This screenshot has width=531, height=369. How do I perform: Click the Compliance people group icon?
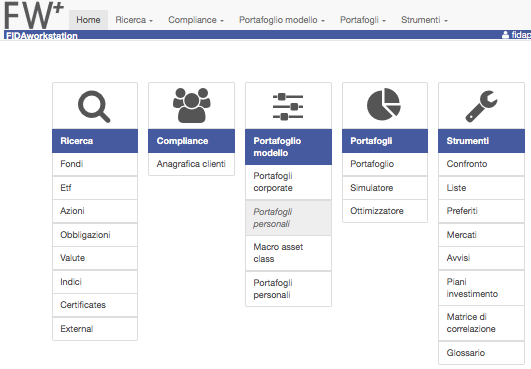pyautogui.click(x=192, y=105)
